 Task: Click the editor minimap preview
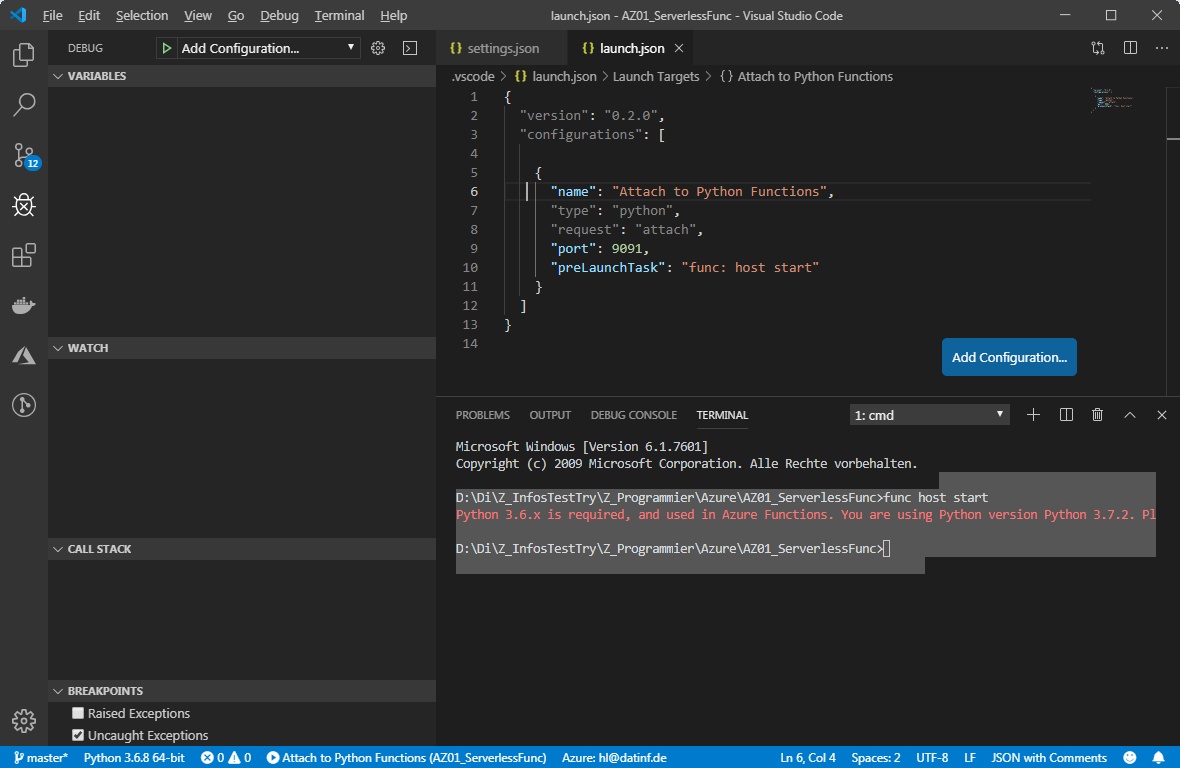pyautogui.click(x=1112, y=99)
